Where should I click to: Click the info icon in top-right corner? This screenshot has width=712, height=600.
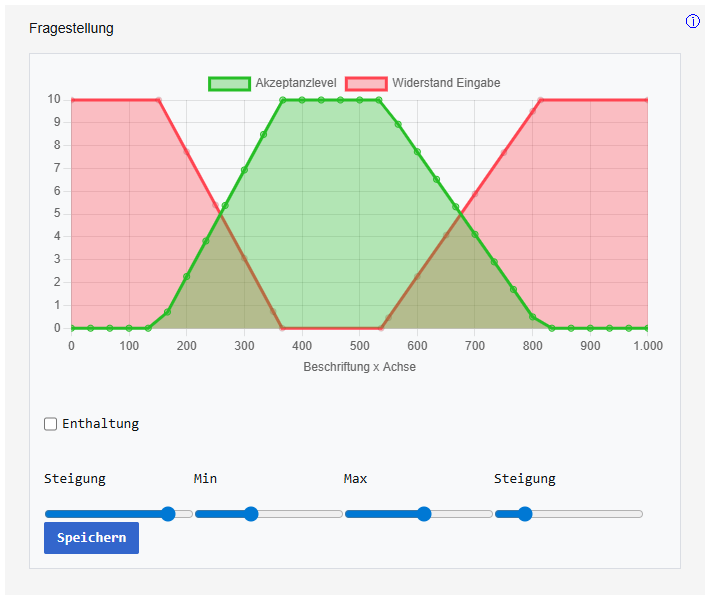(693, 22)
